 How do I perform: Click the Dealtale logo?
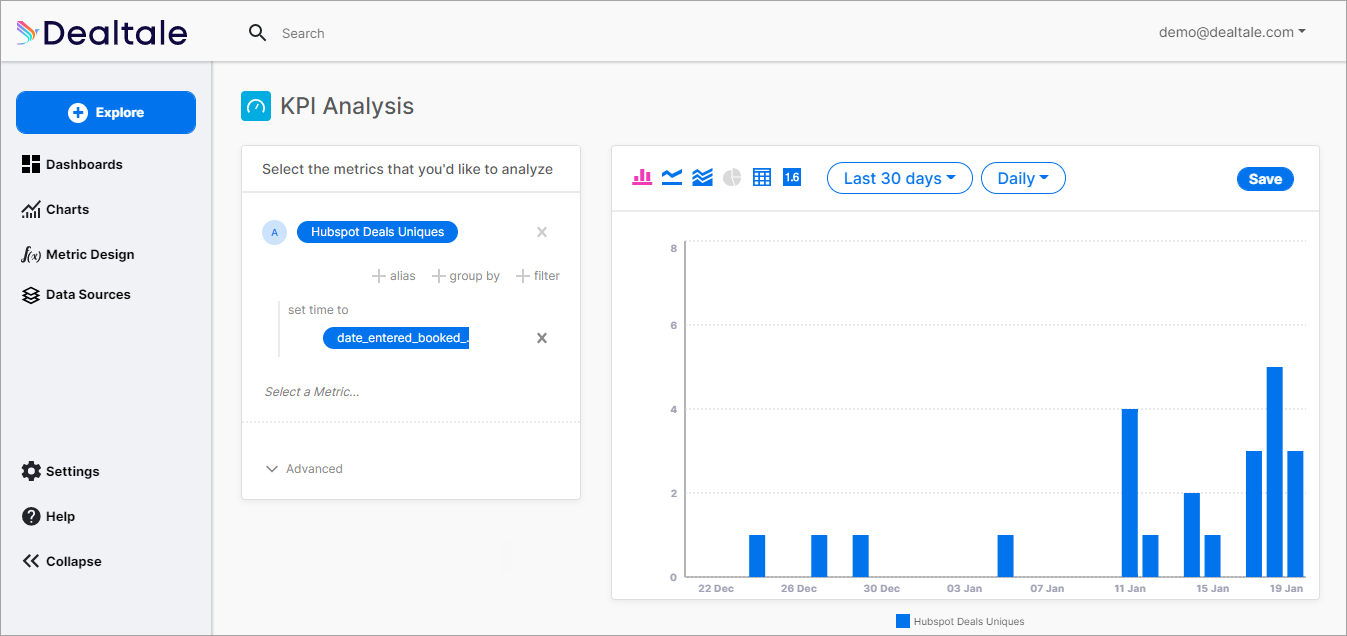coord(102,33)
